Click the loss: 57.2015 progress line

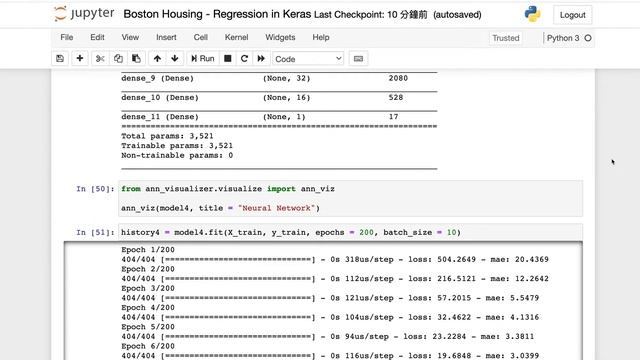(330, 298)
